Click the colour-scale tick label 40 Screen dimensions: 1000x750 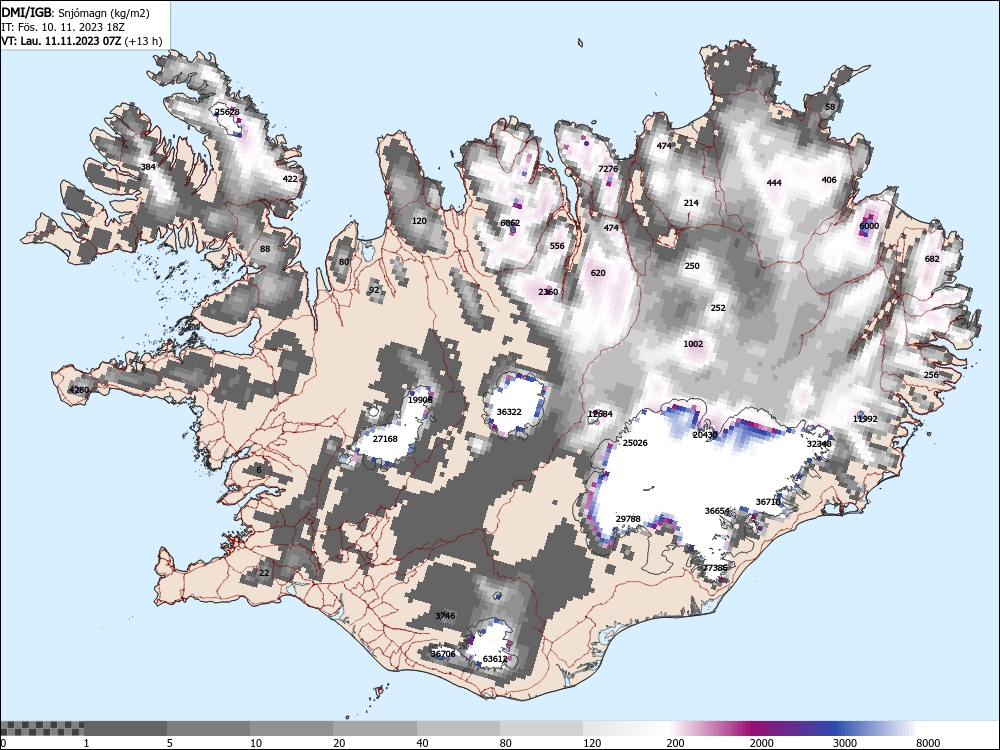coord(423,743)
